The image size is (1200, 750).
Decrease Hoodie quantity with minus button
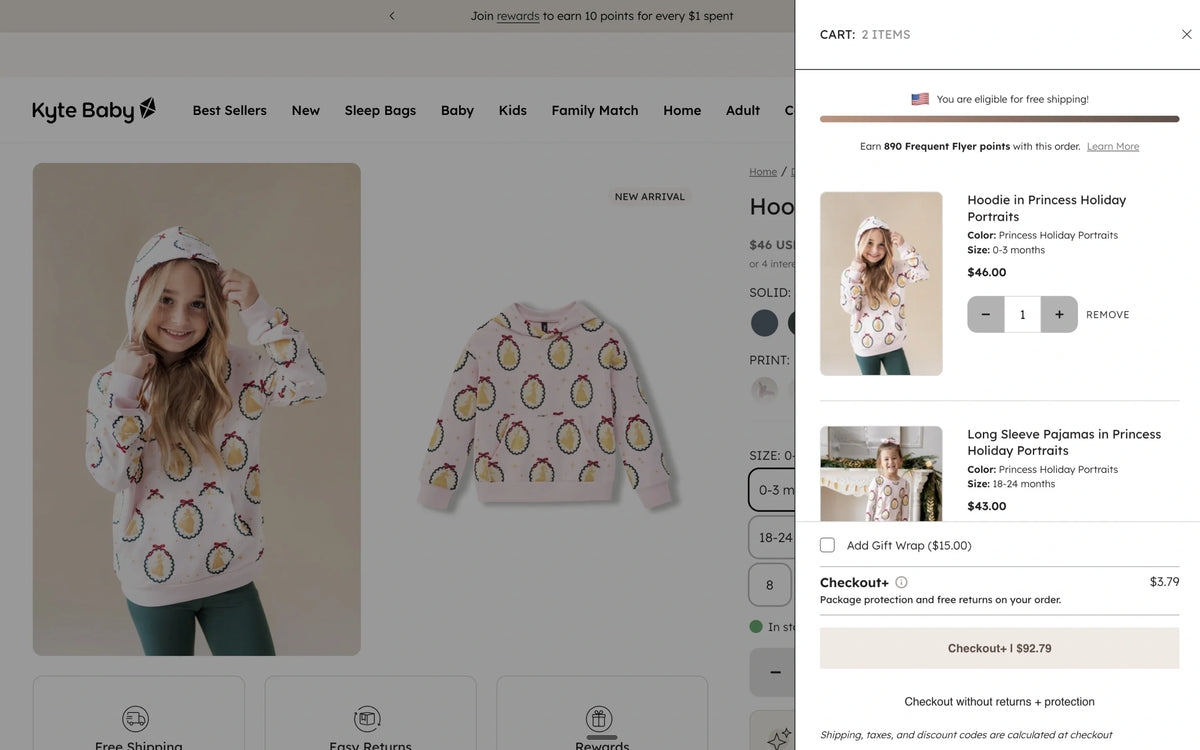point(986,314)
